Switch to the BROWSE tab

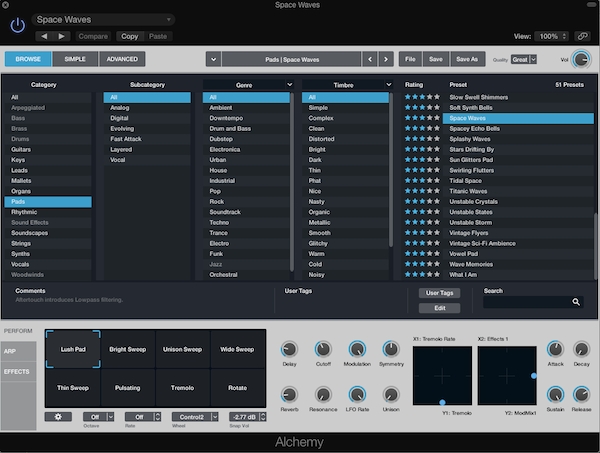click(x=28, y=59)
